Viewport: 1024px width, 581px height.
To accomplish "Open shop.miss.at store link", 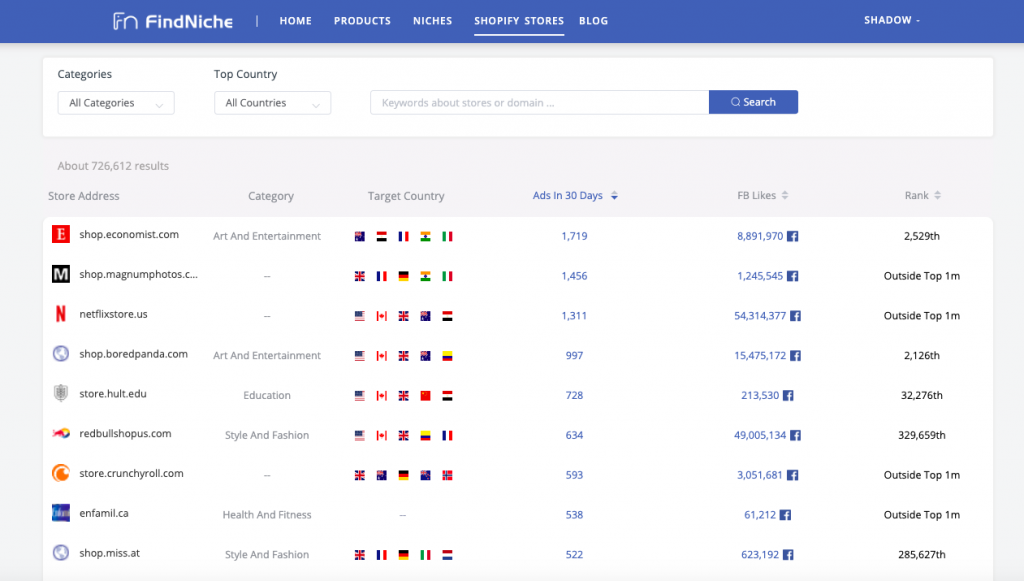I will tap(110, 553).
